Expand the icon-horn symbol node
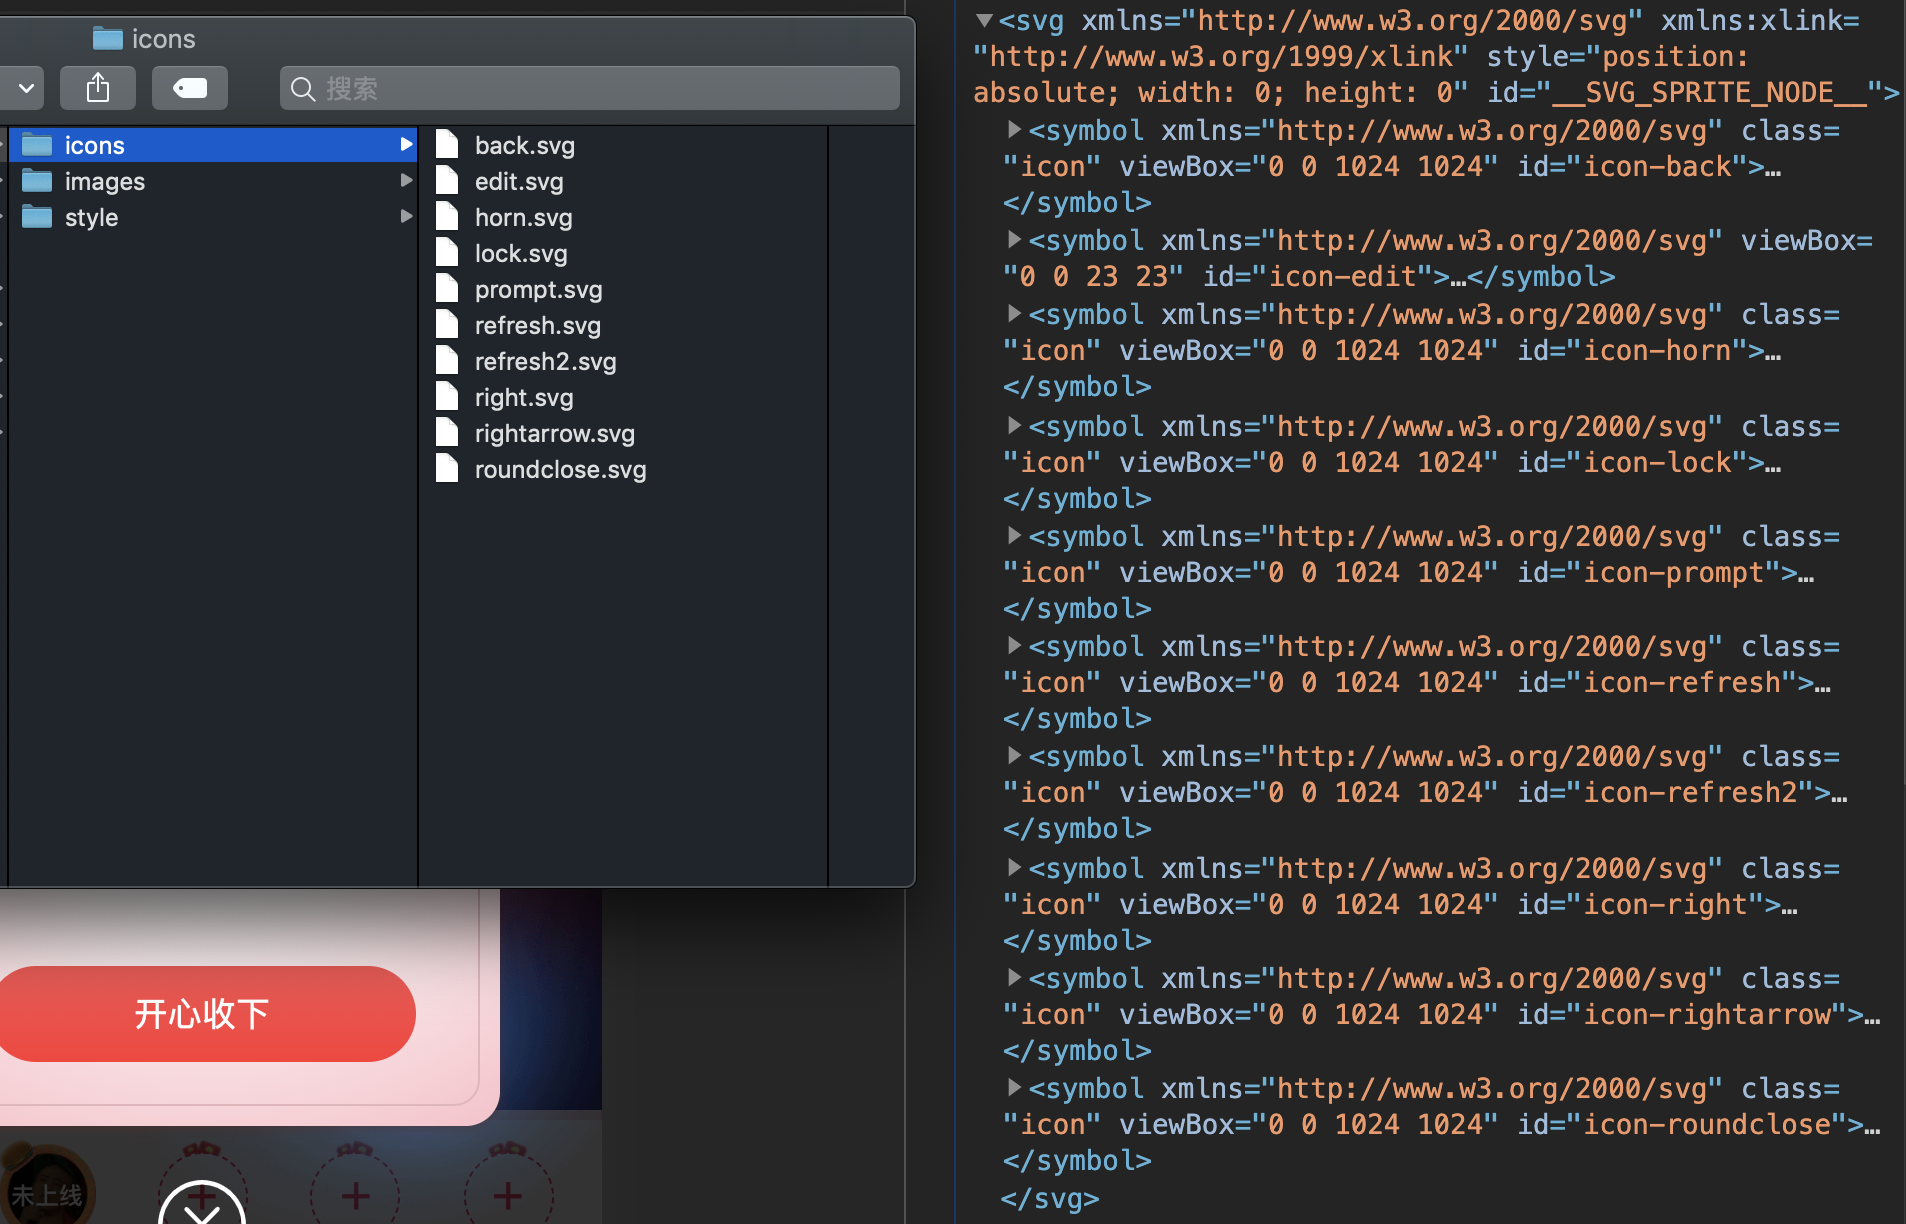The height and width of the screenshot is (1224, 1906). (x=1014, y=313)
